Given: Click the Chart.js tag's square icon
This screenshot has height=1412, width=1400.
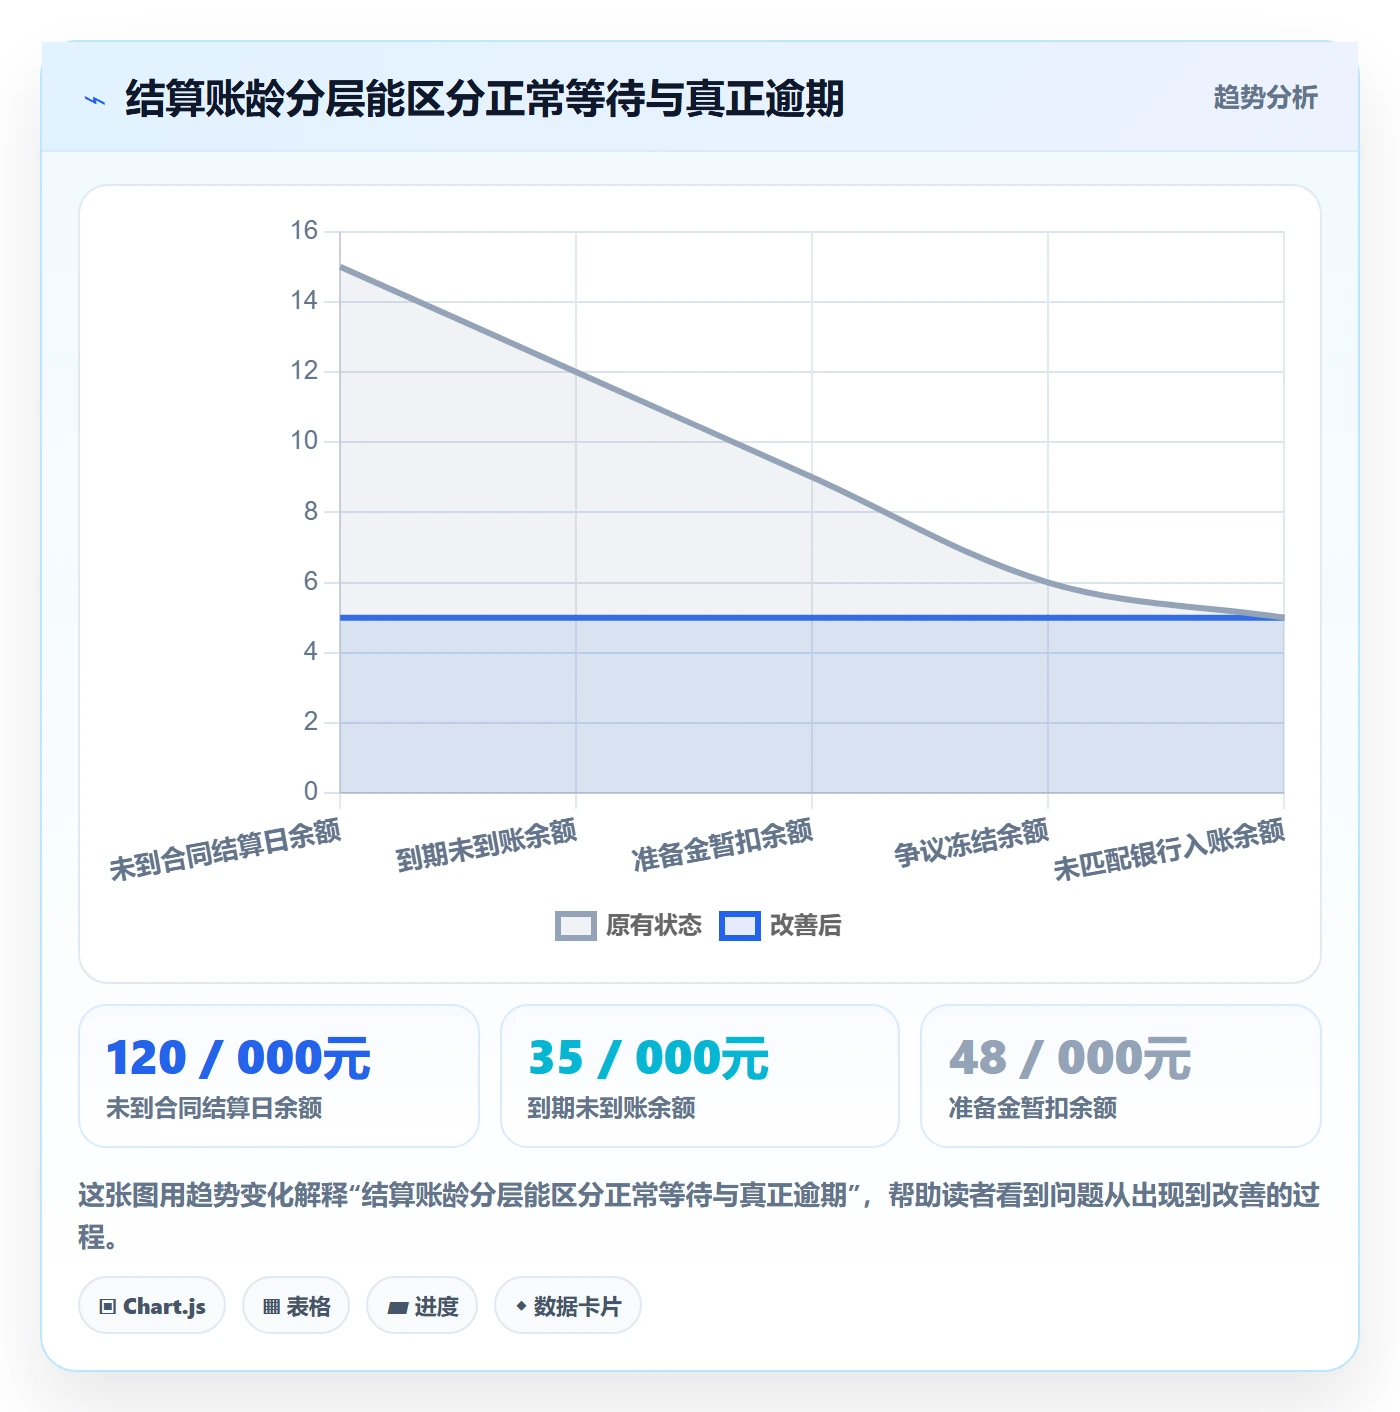Looking at the screenshot, I should tap(108, 1307).
